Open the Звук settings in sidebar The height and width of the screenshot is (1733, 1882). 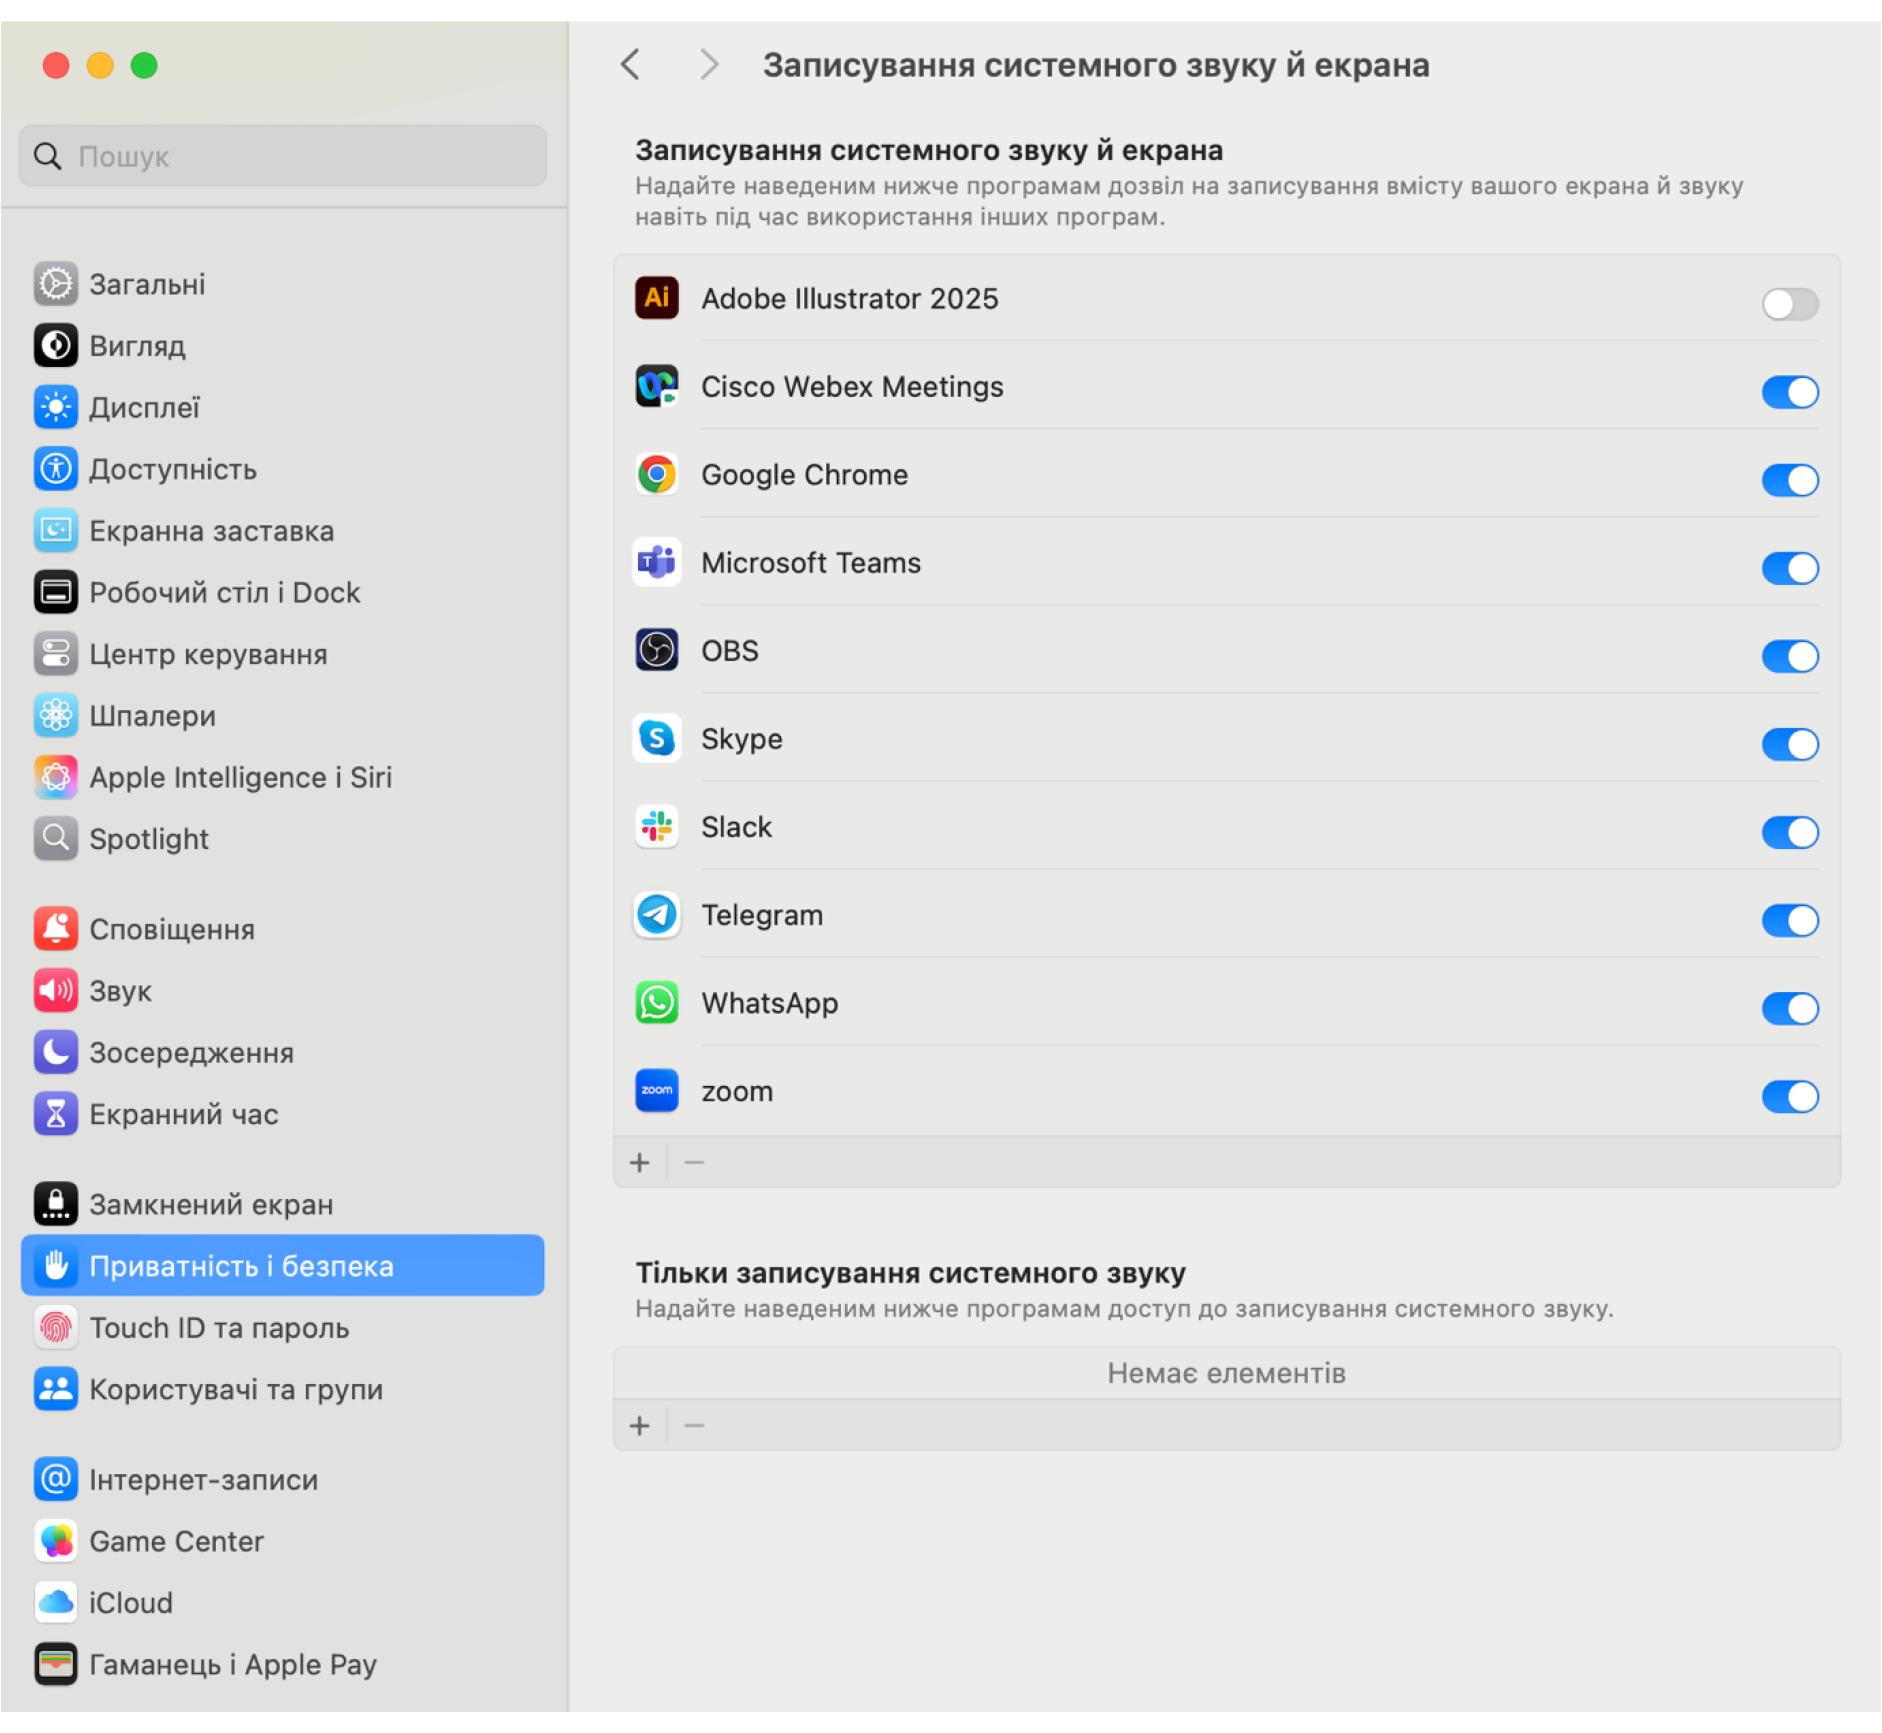(120, 990)
